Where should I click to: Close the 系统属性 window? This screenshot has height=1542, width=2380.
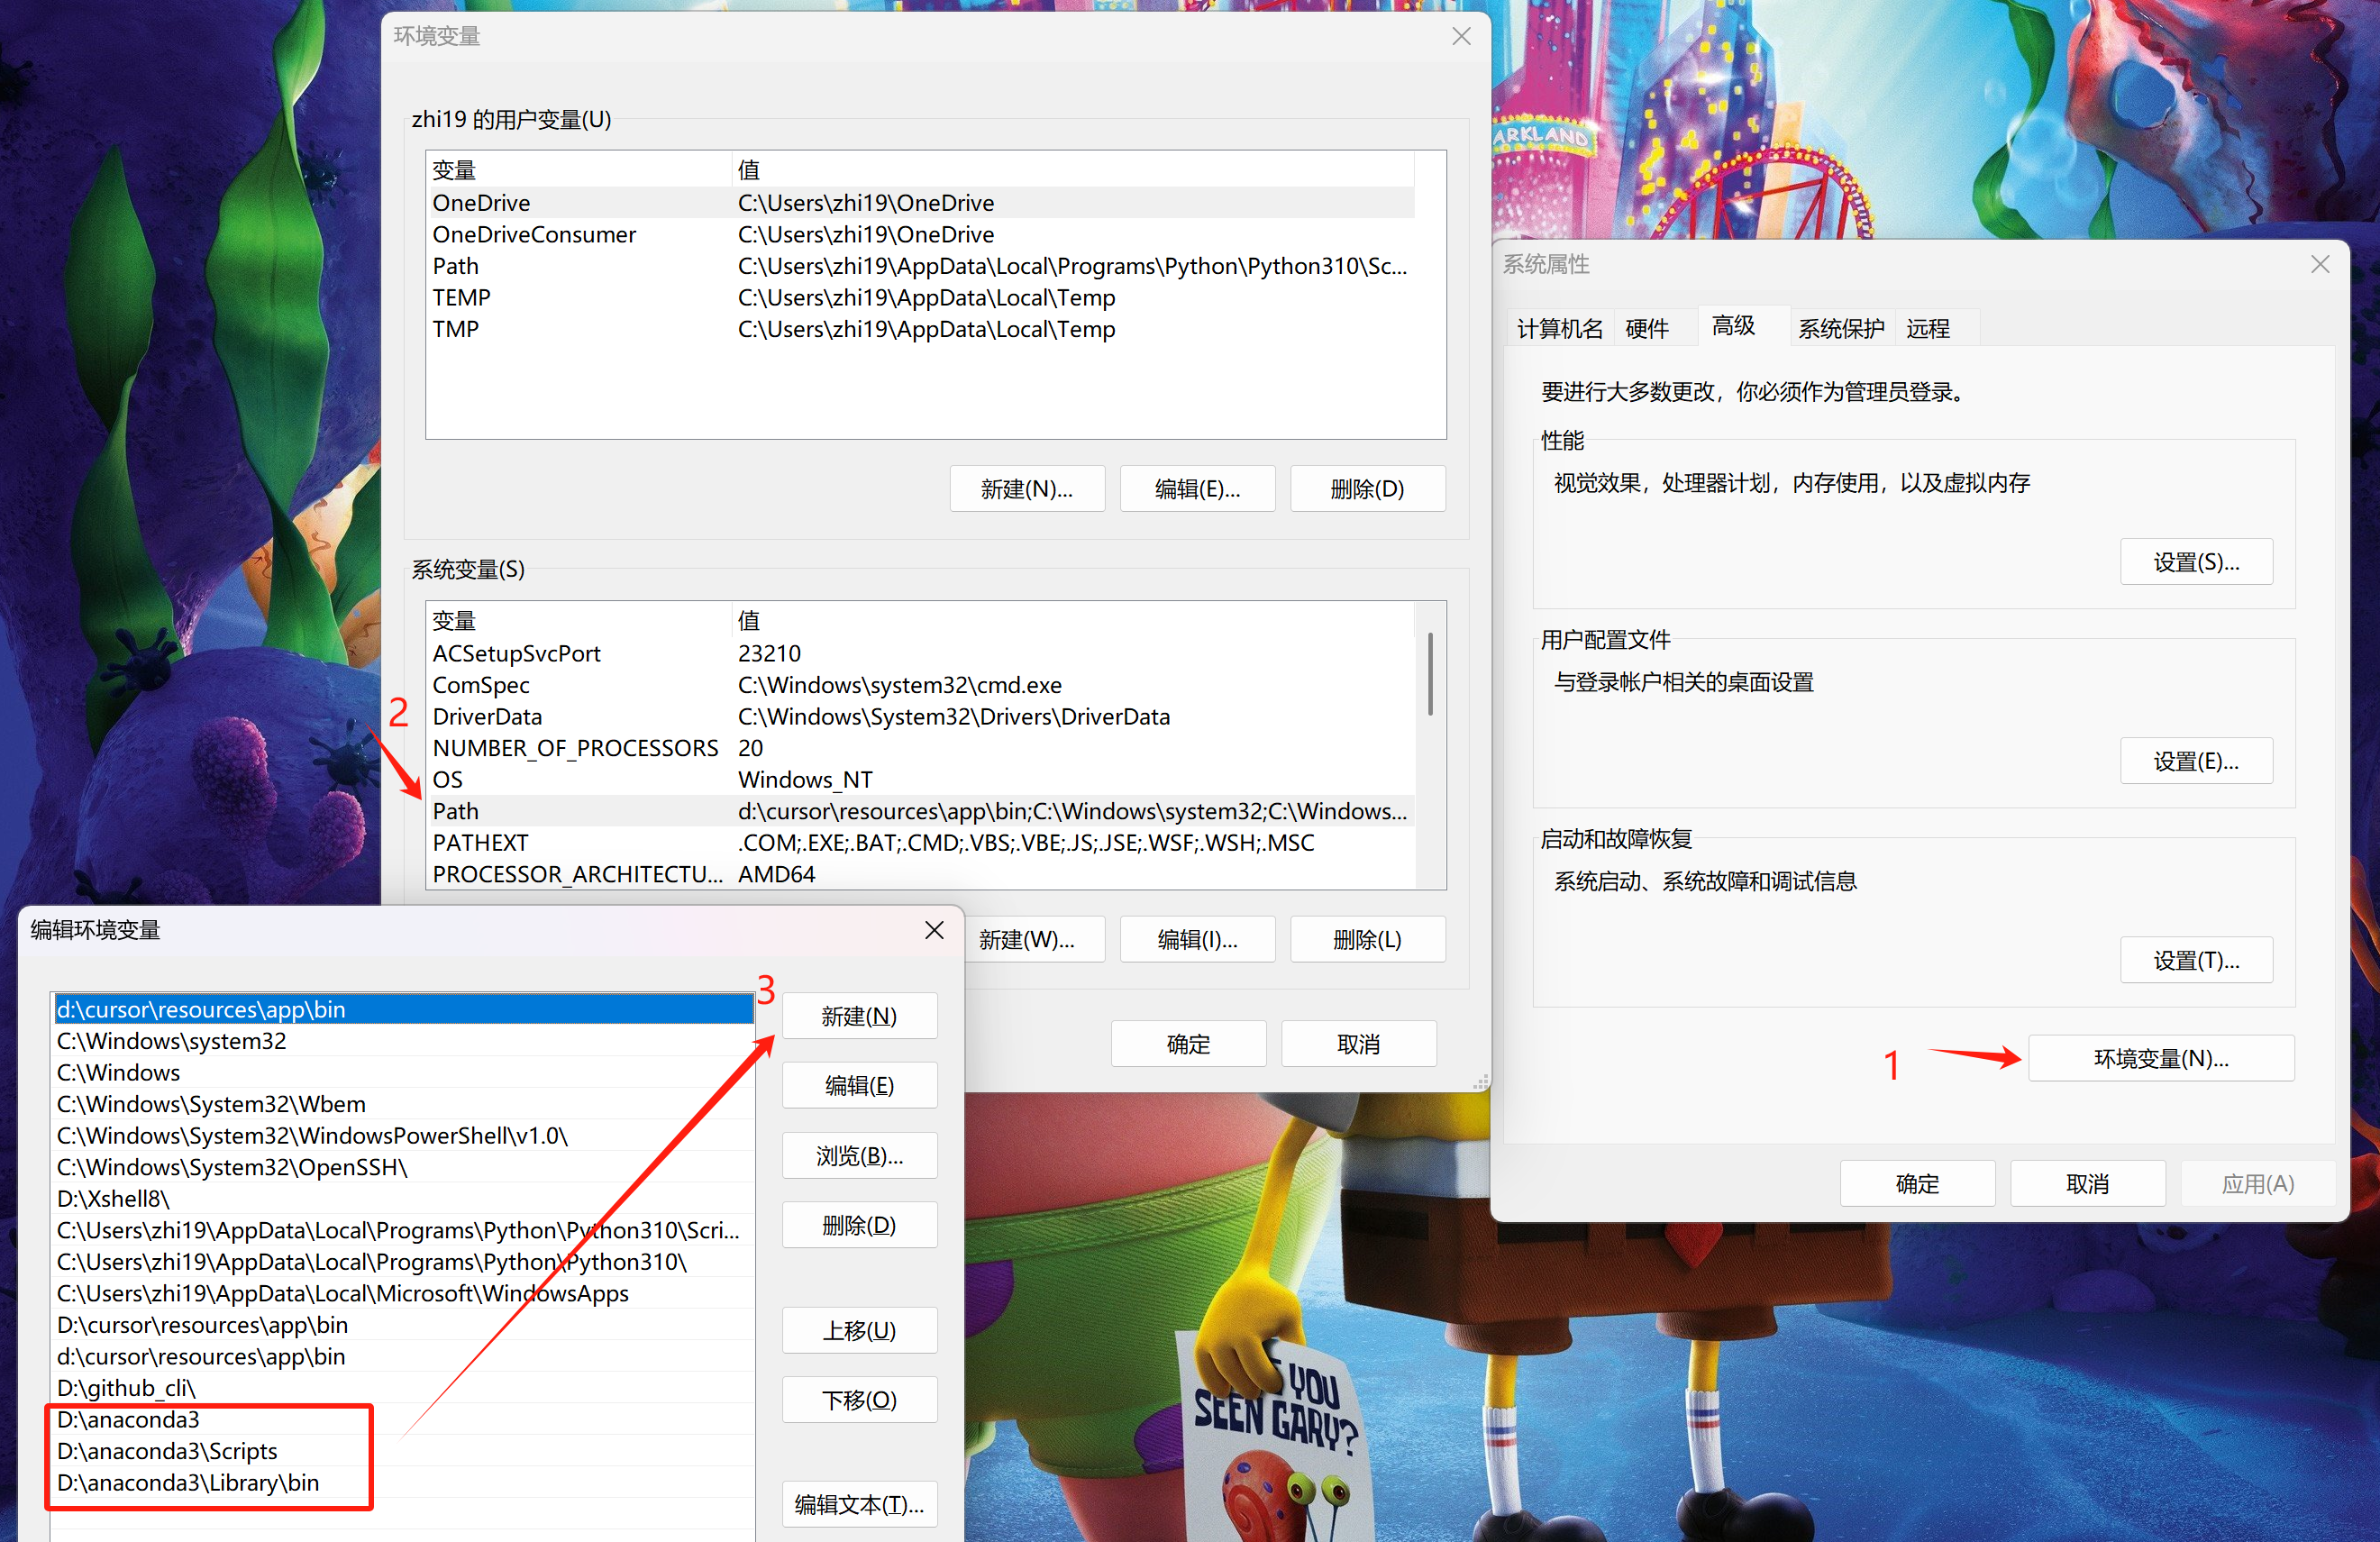[x=2320, y=264]
